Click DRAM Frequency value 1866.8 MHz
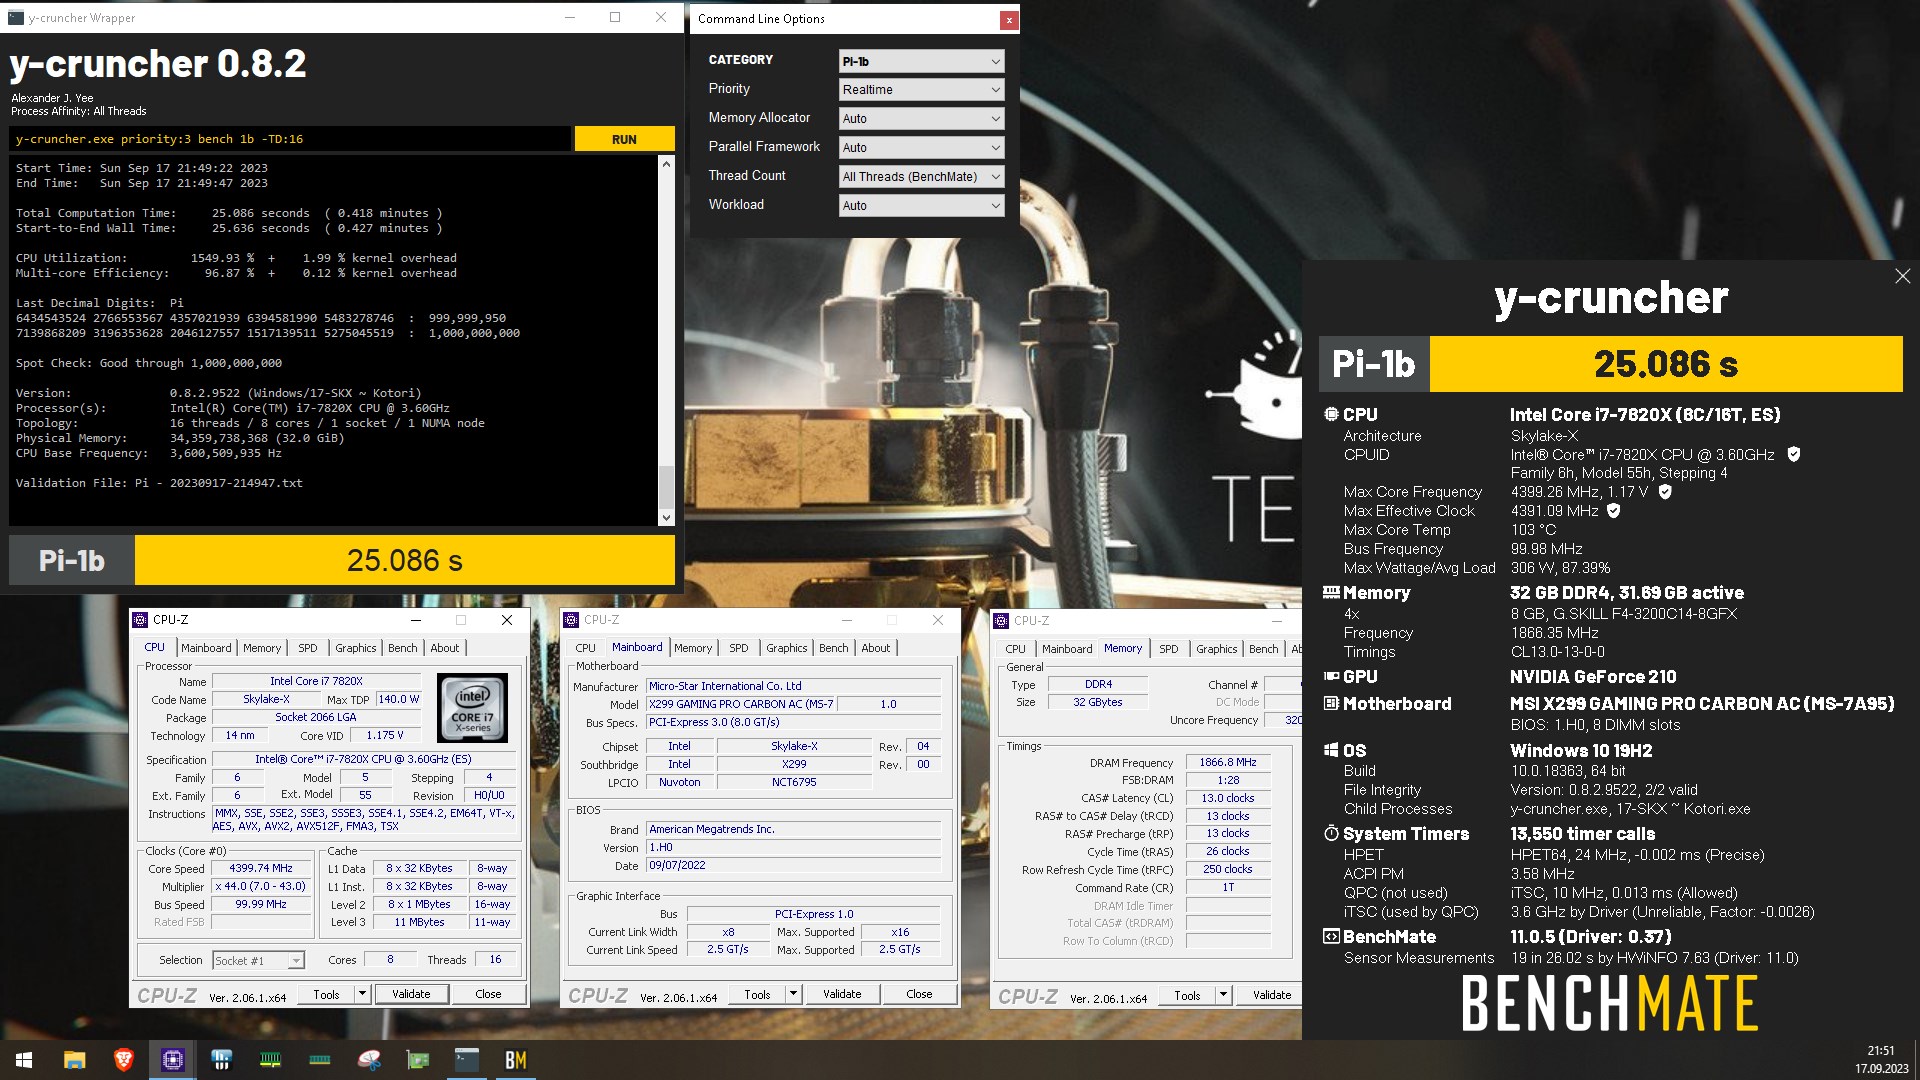Screen dimensions: 1920x1080 click(x=1228, y=762)
